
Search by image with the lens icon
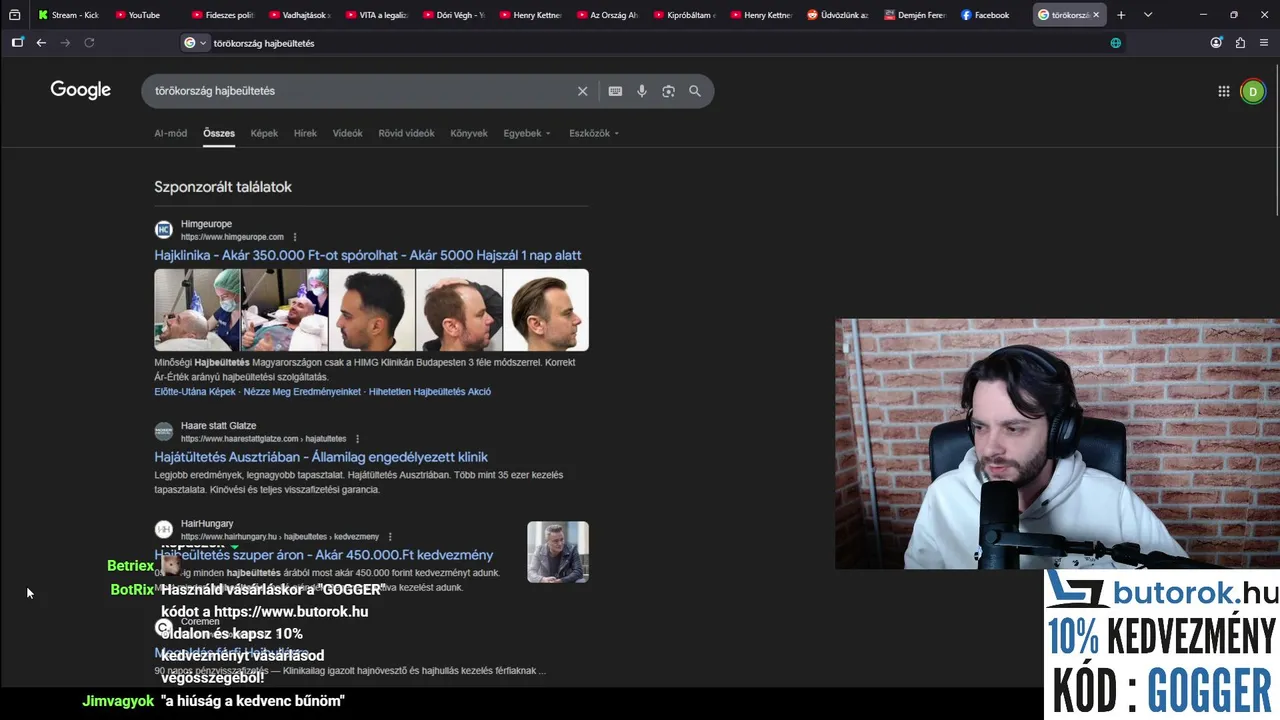coord(668,91)
